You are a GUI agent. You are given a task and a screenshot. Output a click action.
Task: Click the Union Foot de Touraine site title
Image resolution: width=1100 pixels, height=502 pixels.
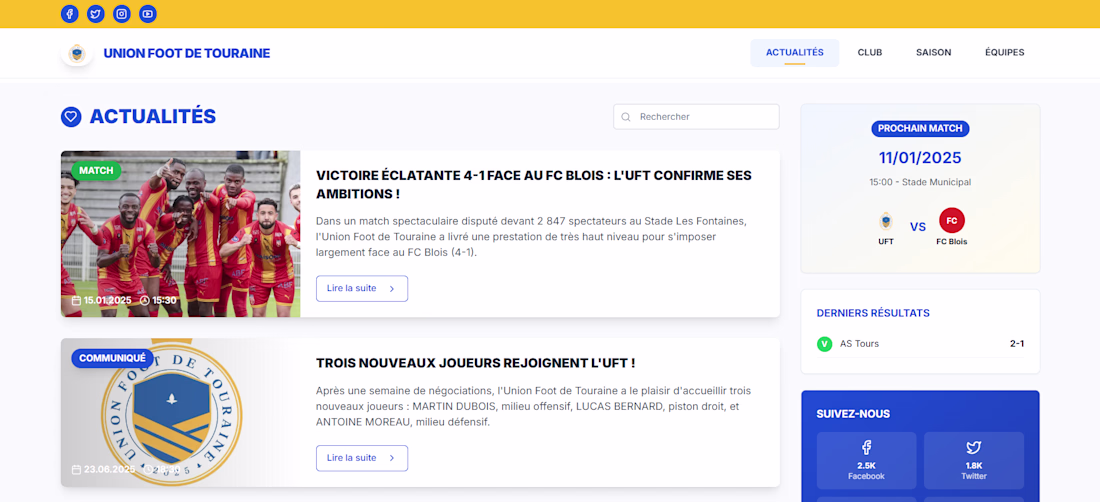point(187,53)
